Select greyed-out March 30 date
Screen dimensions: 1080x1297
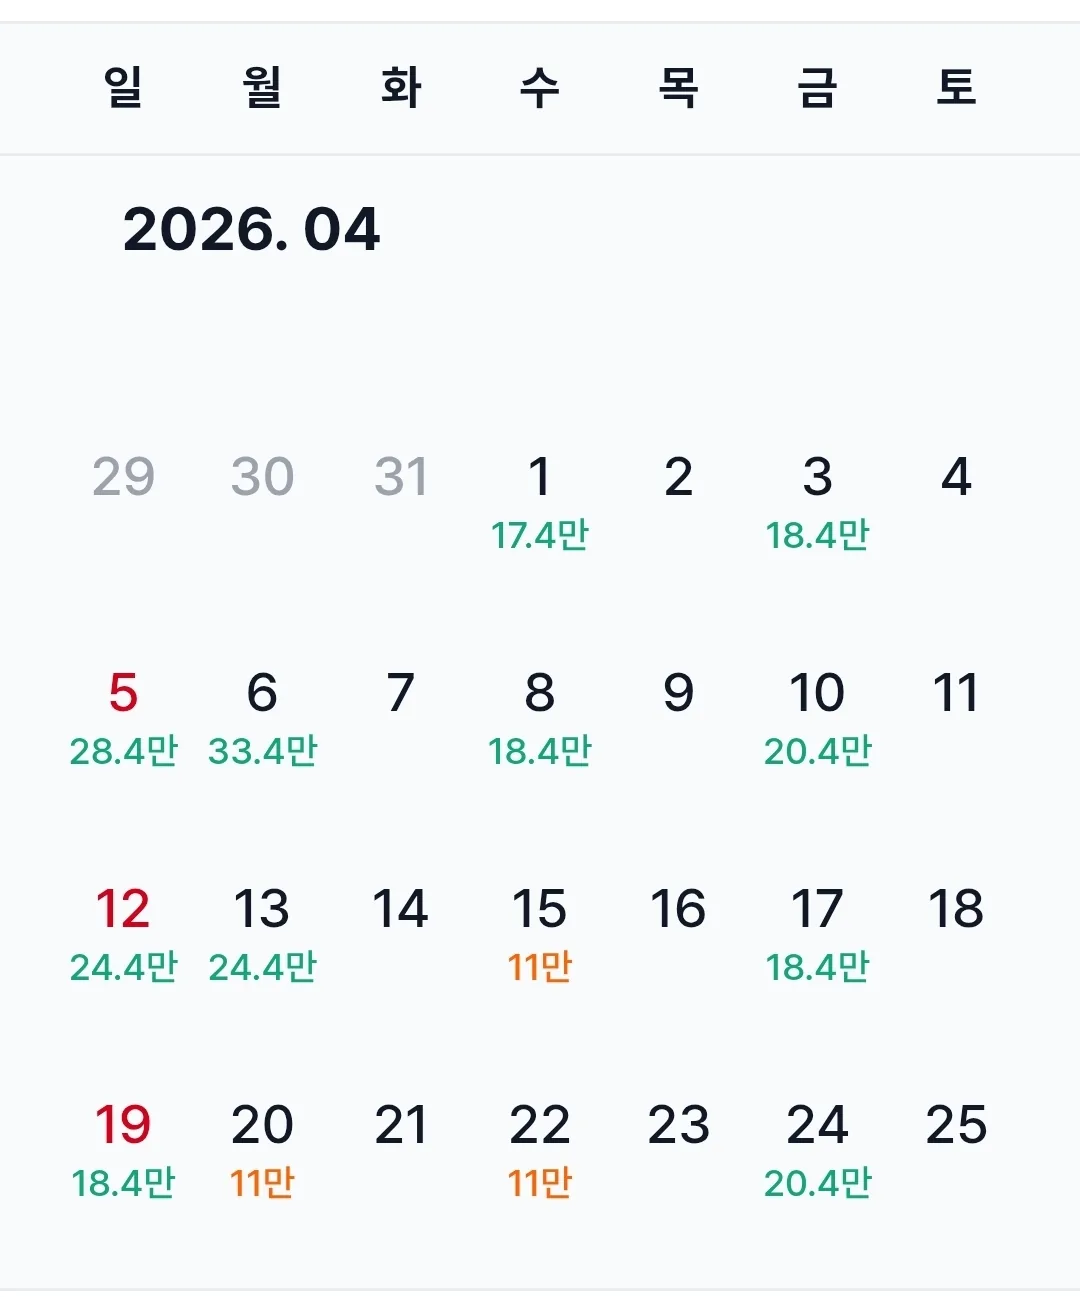pos(262,477)
